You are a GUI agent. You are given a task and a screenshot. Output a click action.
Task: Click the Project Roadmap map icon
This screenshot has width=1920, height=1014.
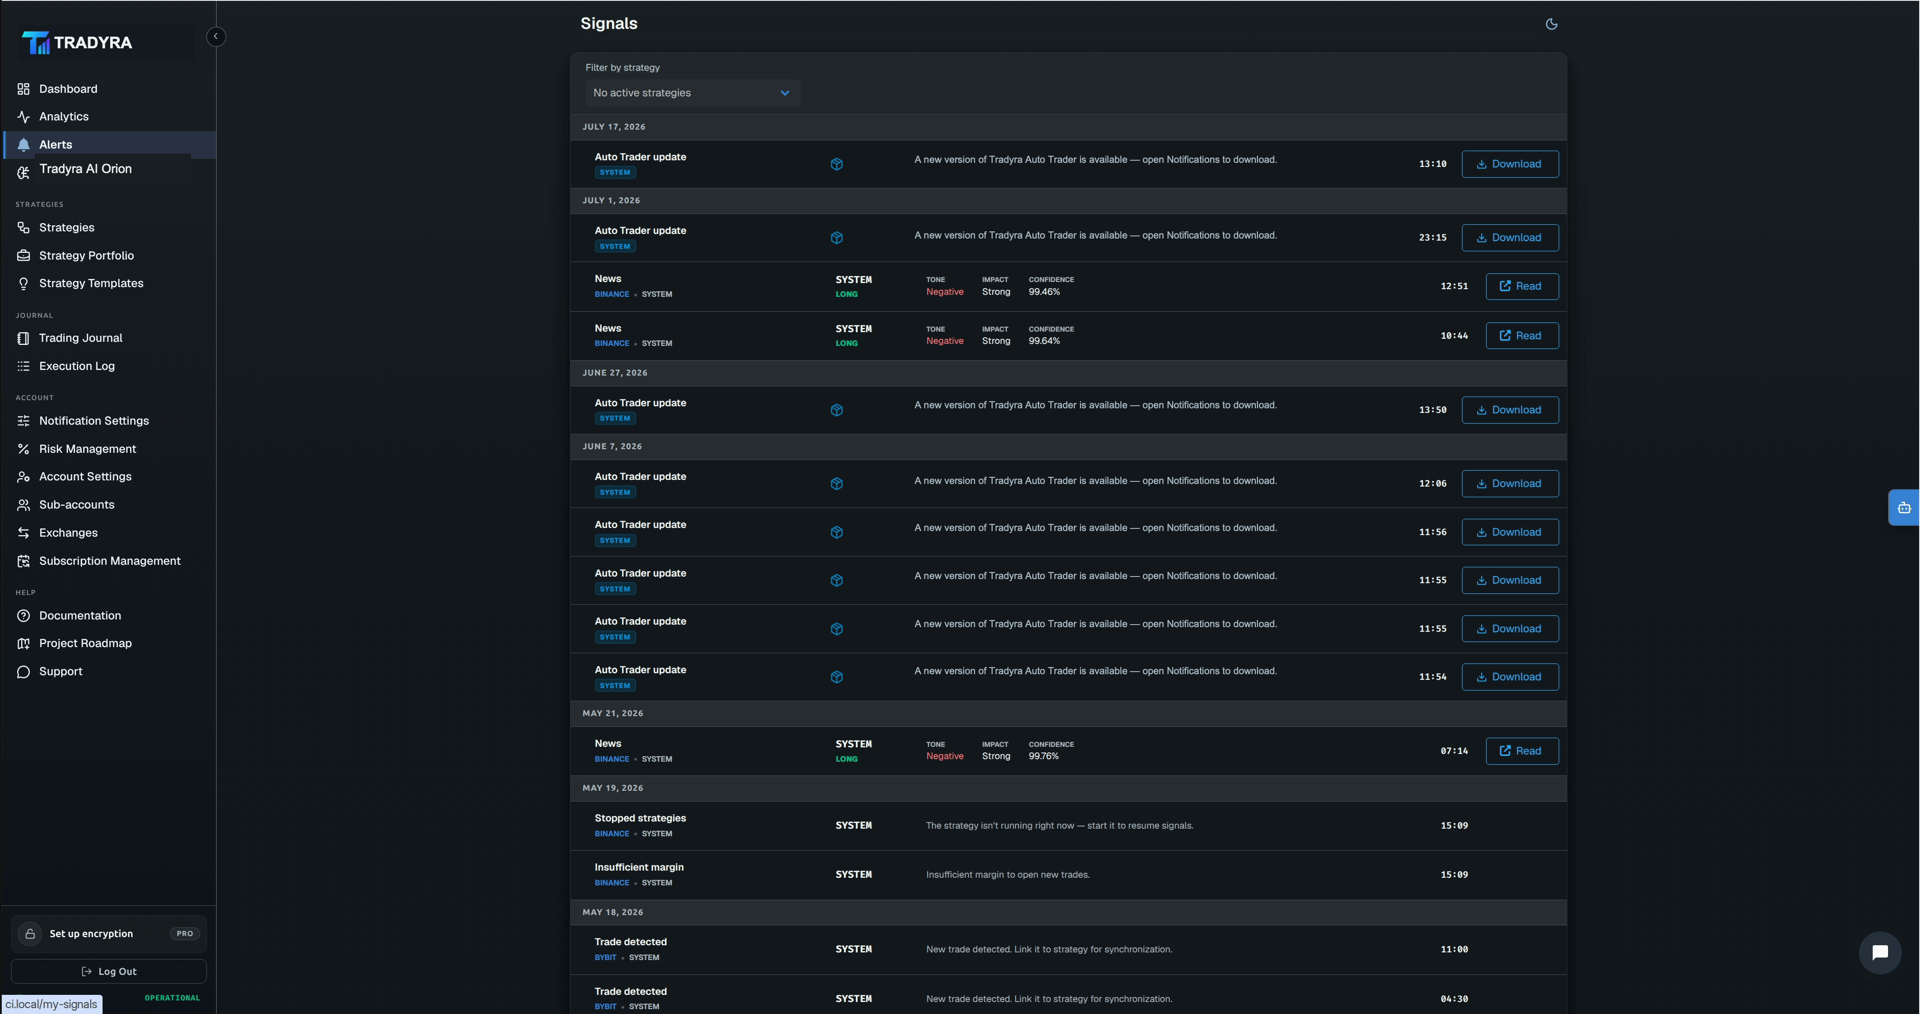(24, 644)
